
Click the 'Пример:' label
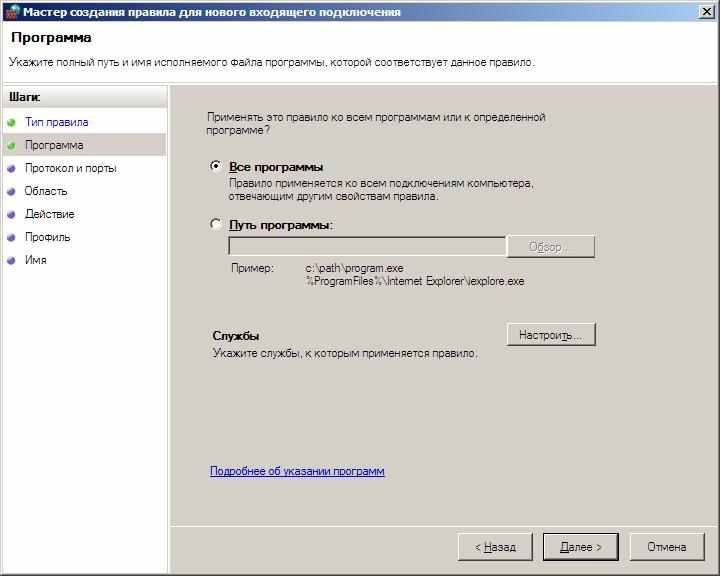[253, 268]
